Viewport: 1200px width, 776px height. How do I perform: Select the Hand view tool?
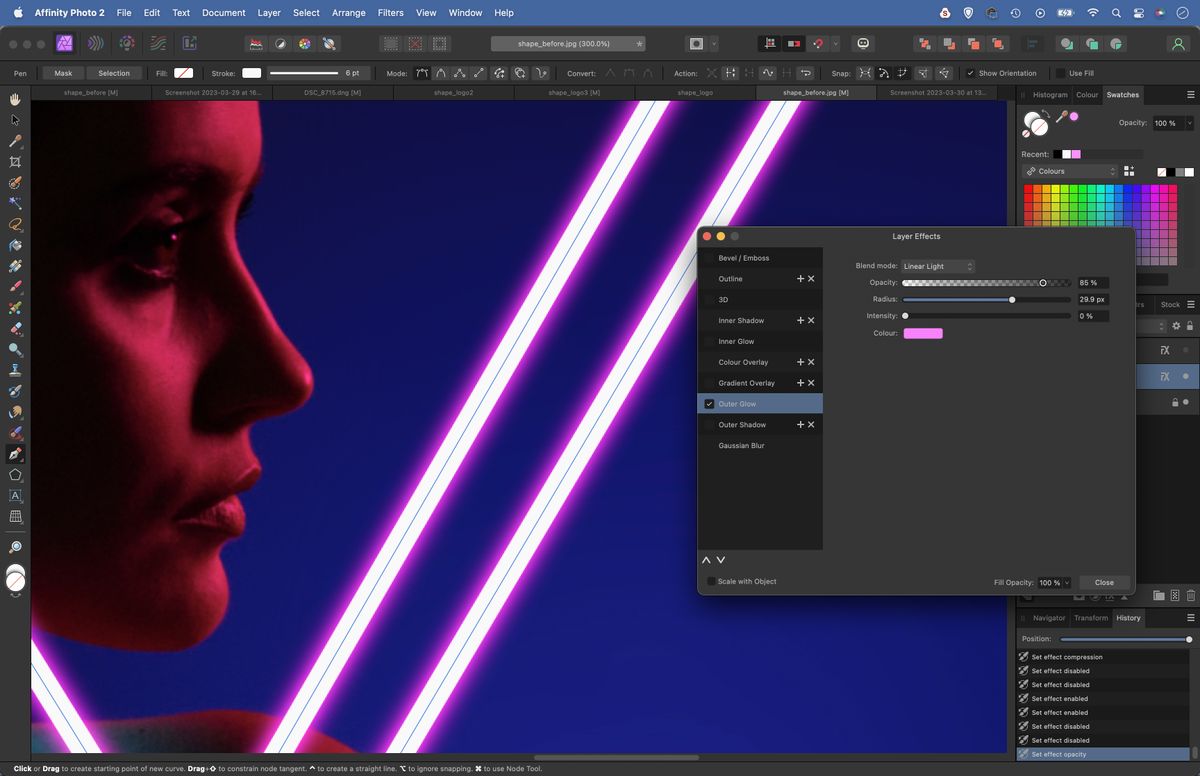(x=15, y=99)
